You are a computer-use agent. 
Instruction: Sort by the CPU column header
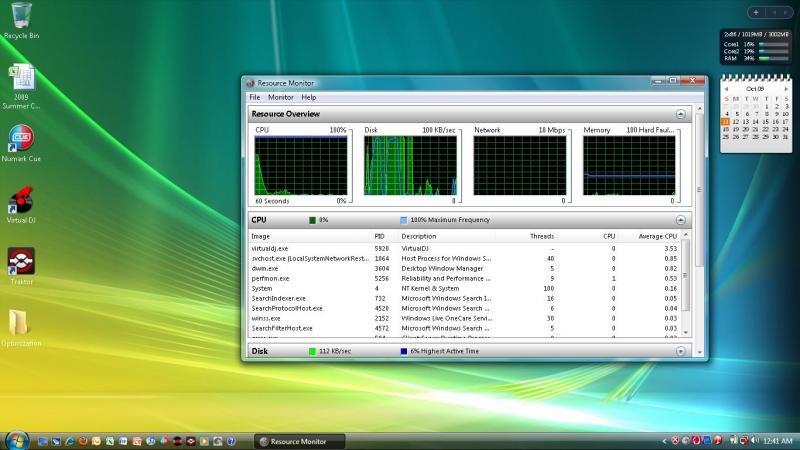[x=587, y=236]
